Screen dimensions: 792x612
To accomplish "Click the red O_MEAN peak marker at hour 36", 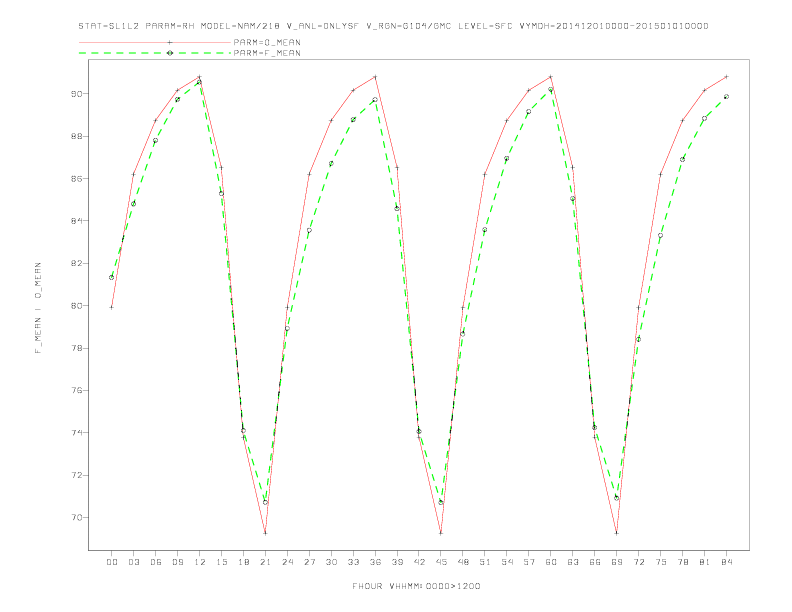I will [375, 77].
